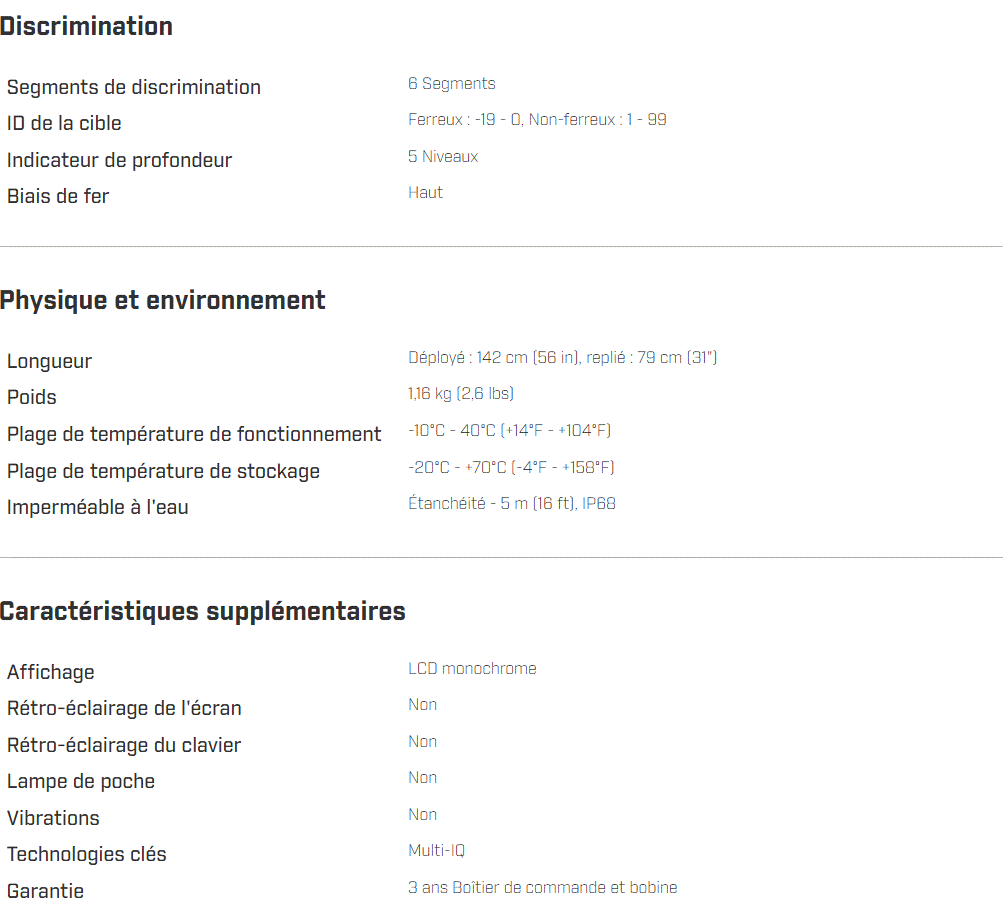Image resolution: width=1004 pixels, height=915 pixels.
Task: Click the Multi-IQ technology value
Action: (x=436, y=851)
